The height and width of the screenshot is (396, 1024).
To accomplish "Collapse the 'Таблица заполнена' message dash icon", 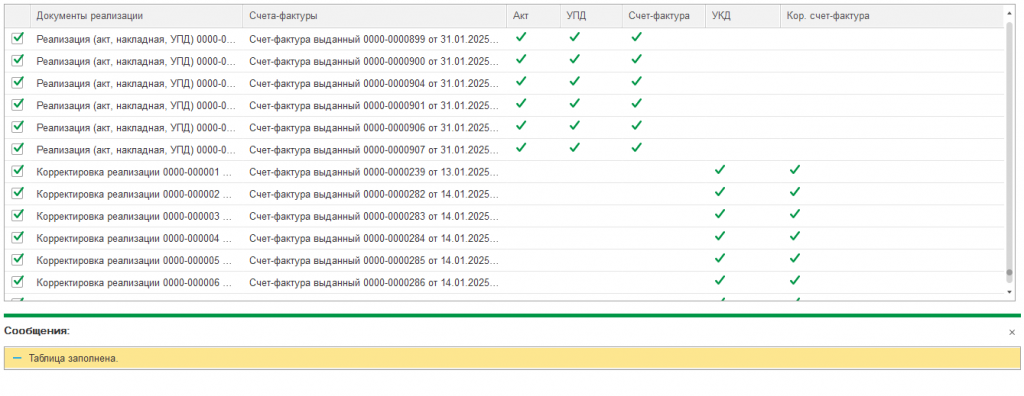I will point(17,359).
